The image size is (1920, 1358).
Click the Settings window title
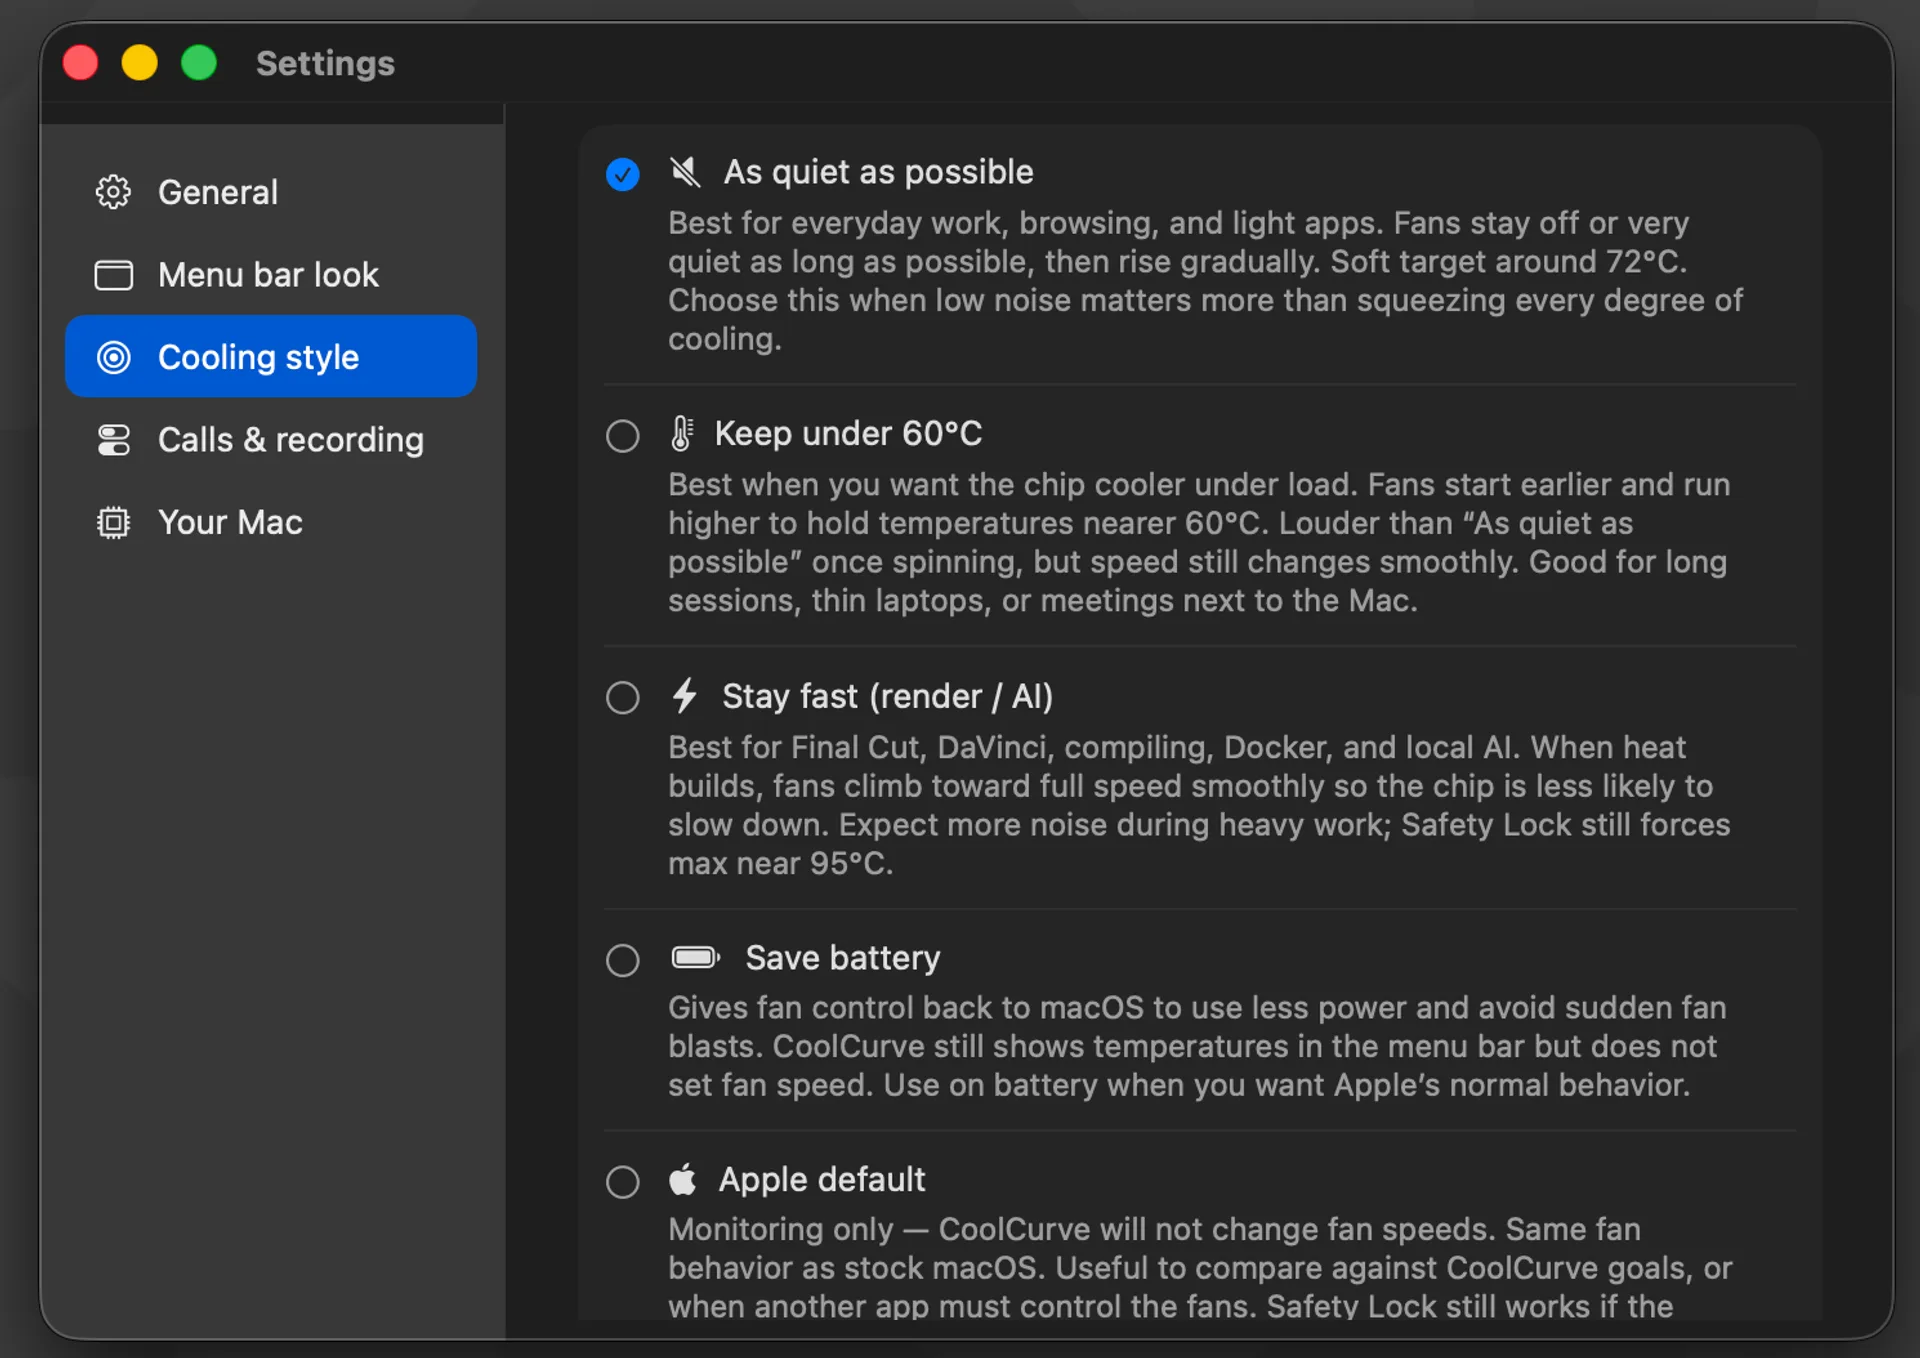pos(325,63)
